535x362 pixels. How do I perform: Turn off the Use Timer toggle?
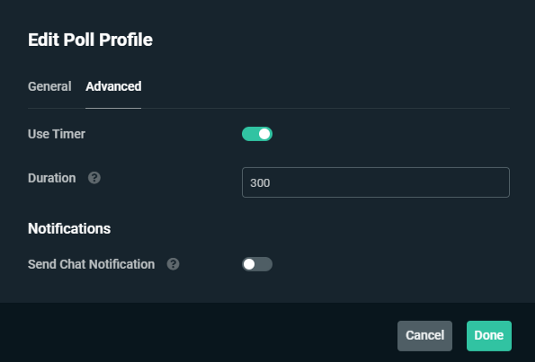257,134
